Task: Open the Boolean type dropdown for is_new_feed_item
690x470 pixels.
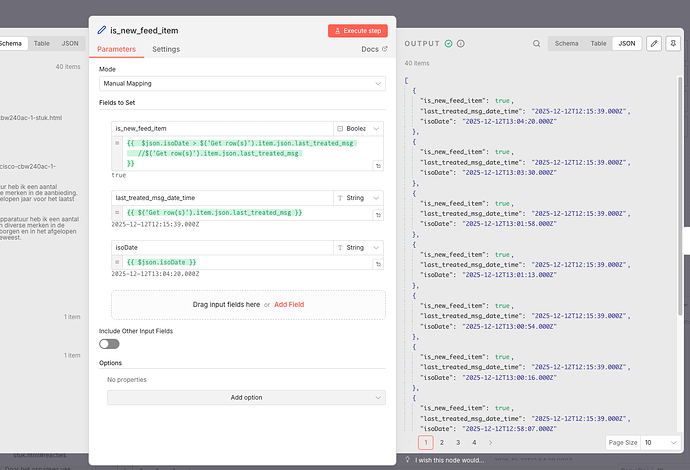Action: pyautogui.click(x=358, y=129)
